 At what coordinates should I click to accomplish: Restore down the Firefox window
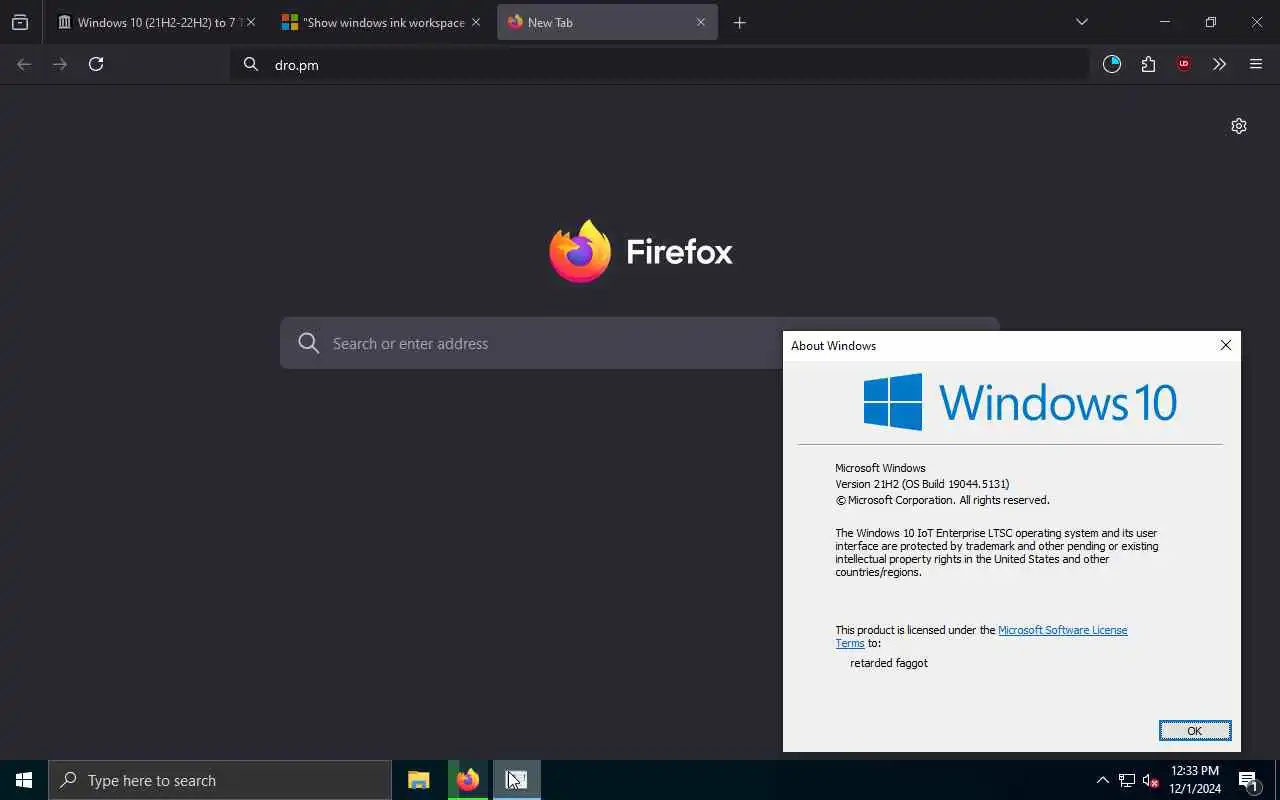tap(1211, 22)
